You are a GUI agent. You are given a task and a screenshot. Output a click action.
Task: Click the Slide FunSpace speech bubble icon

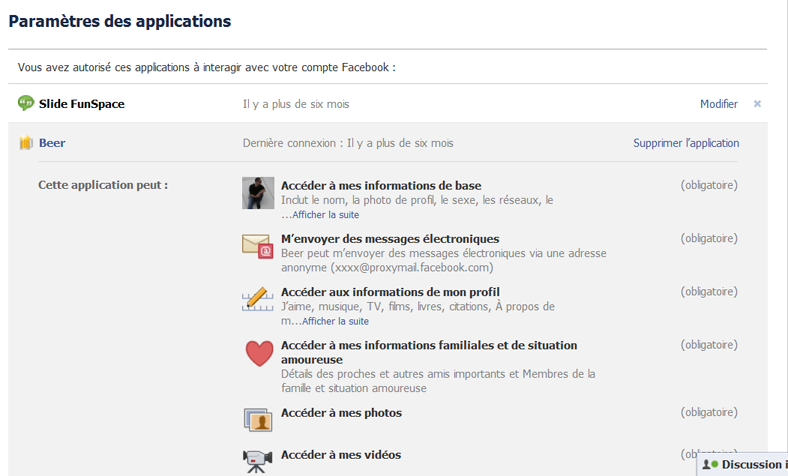(x=26, y=103)
